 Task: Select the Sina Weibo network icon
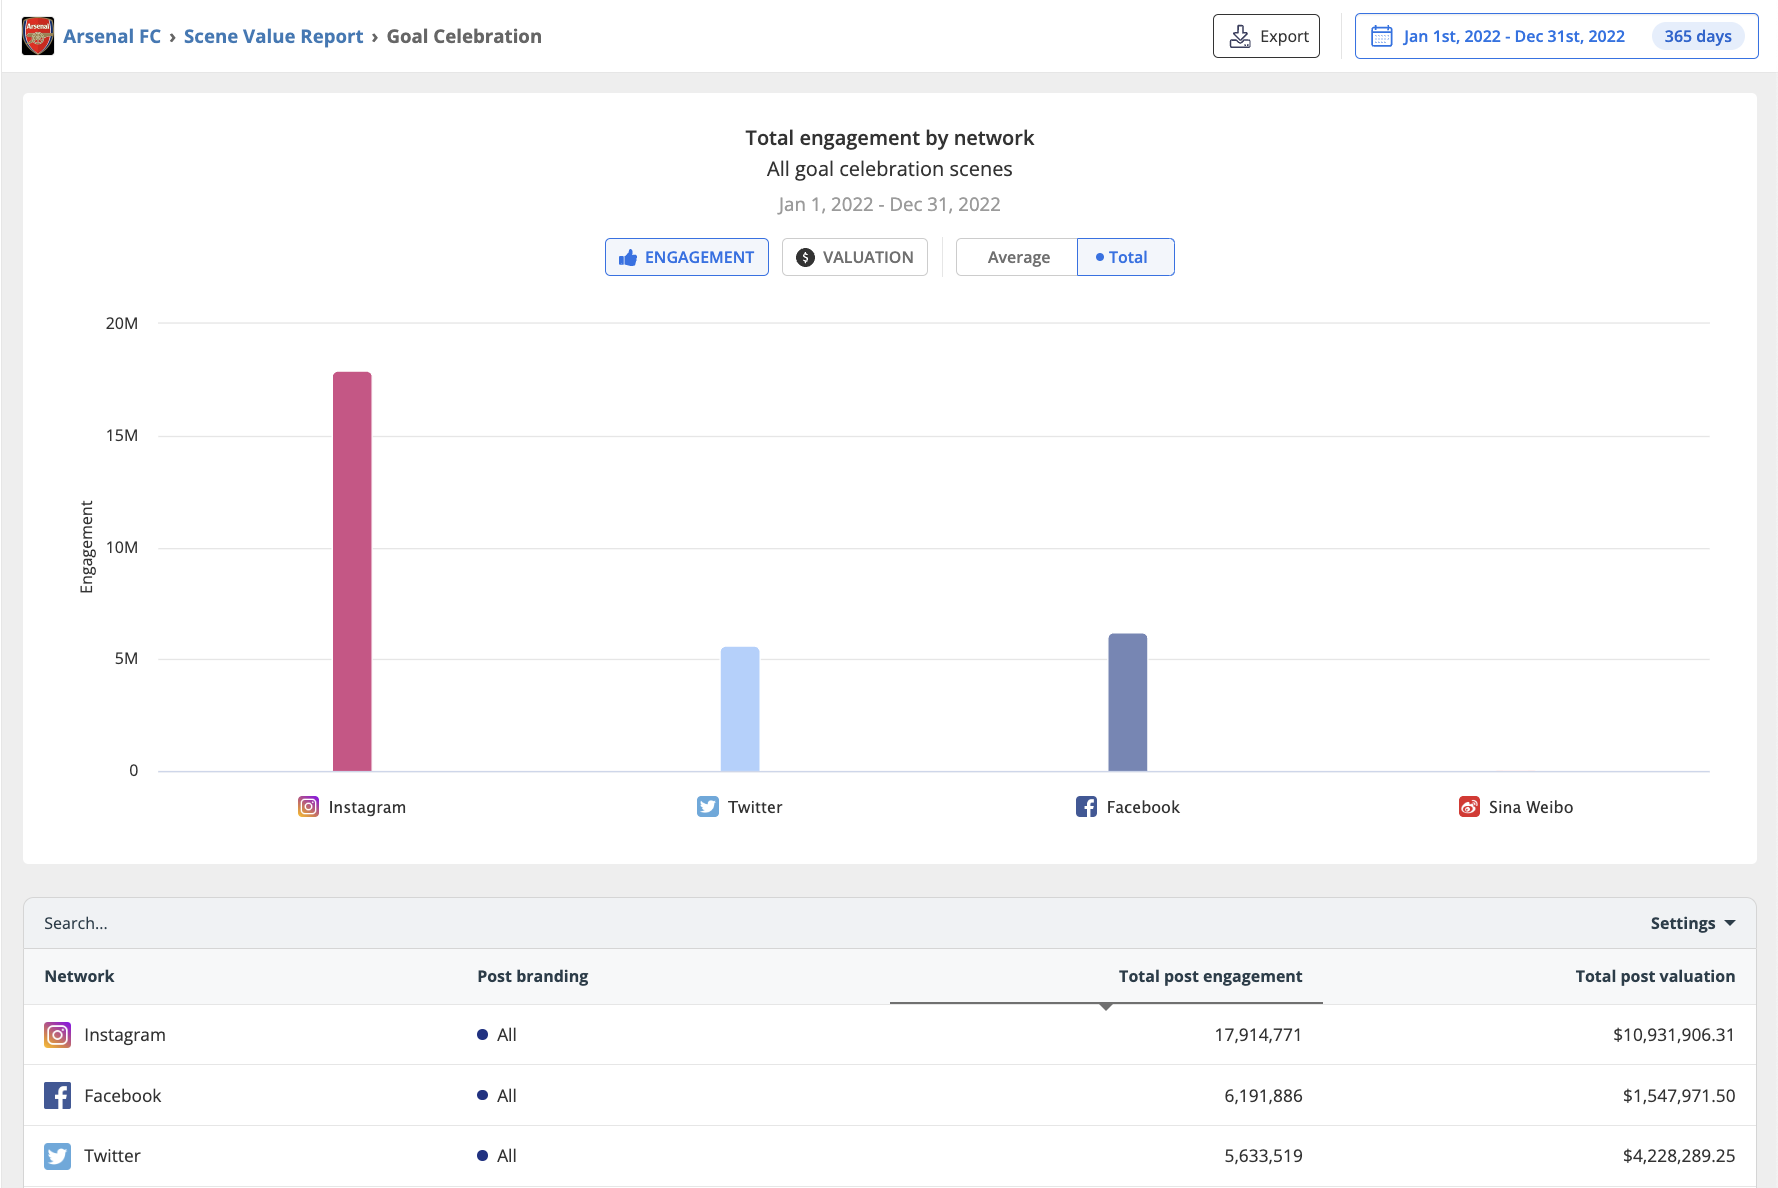[1468, 806]
